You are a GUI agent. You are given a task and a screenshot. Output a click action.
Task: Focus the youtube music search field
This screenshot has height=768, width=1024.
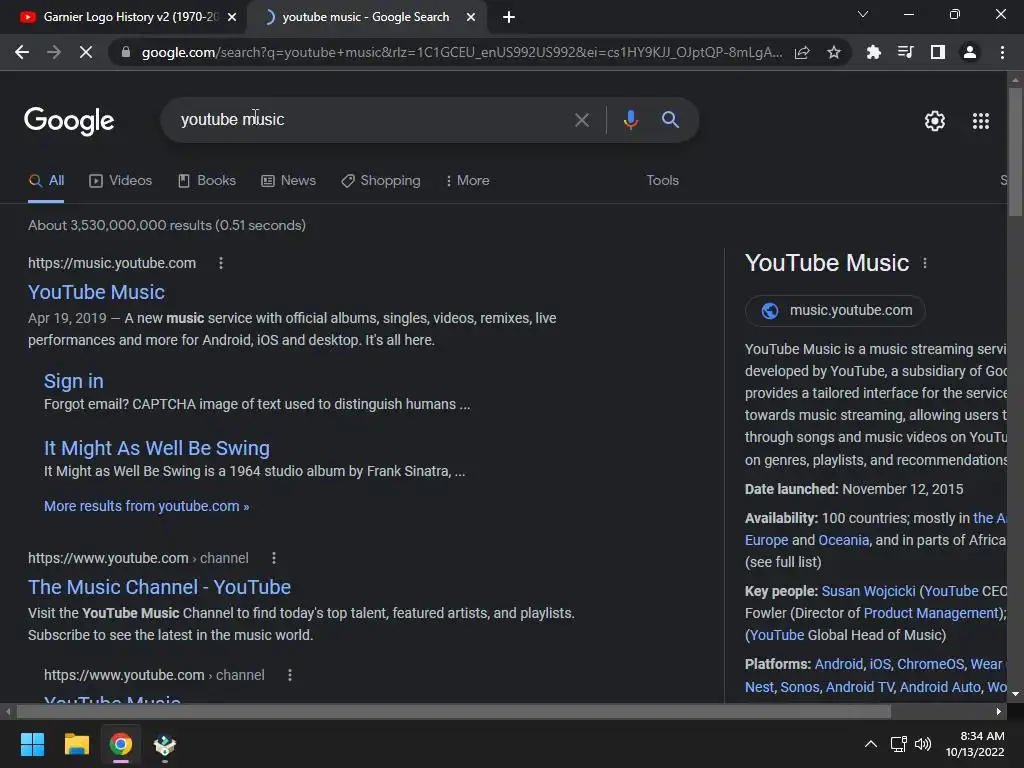point(372,120)
